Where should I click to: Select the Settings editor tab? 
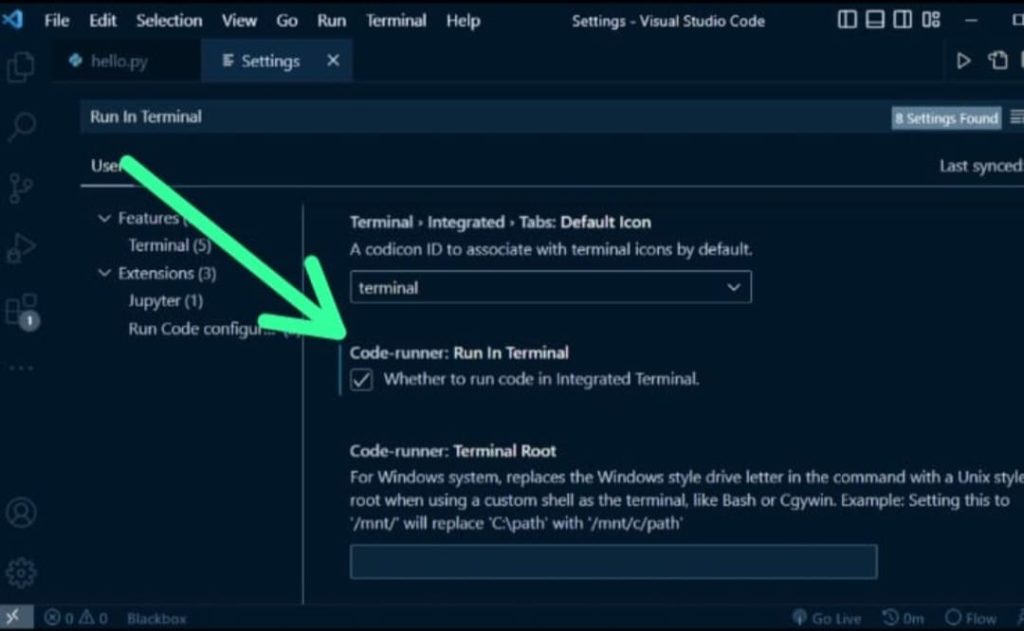(x=277, y=61)
